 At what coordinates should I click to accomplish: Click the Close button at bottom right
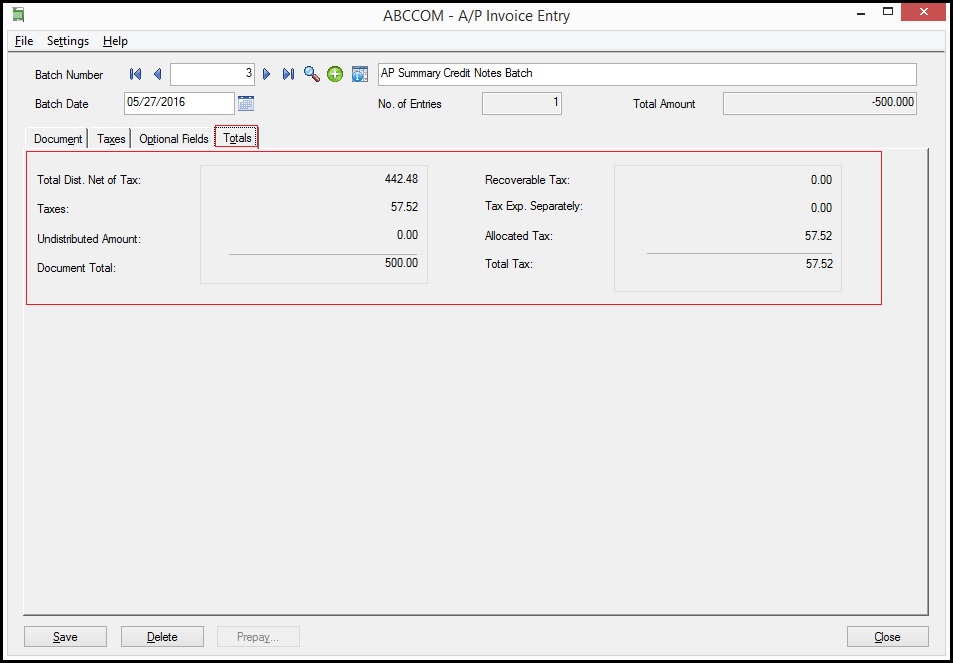click(x=887, y=637)
